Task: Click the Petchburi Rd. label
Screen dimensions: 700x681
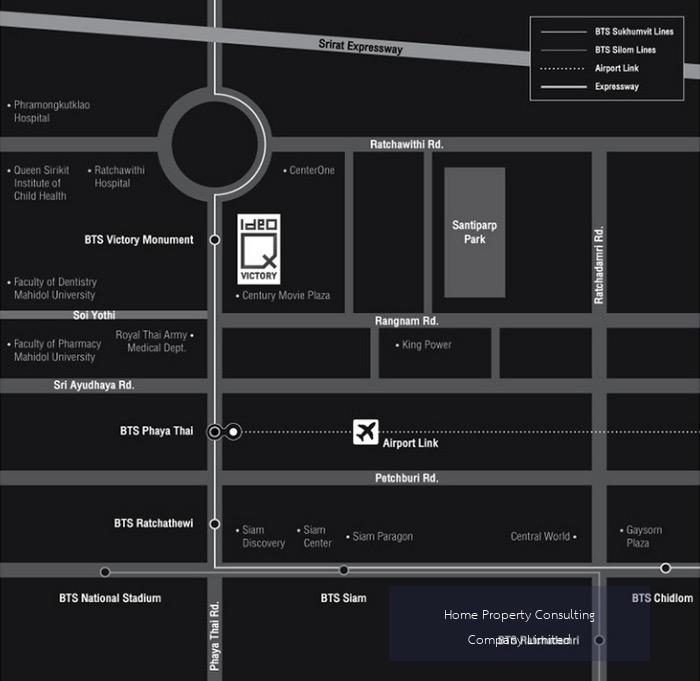Action: (406, 478)
